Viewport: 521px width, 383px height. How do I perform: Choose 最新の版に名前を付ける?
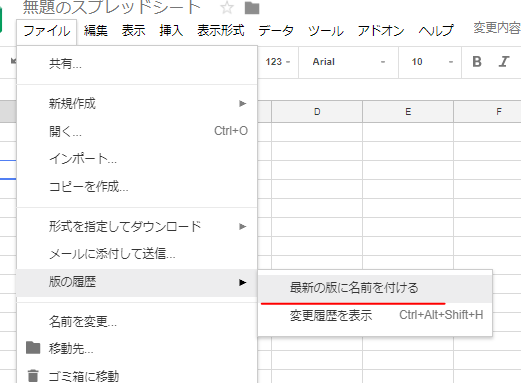click(x=375, y=288)
